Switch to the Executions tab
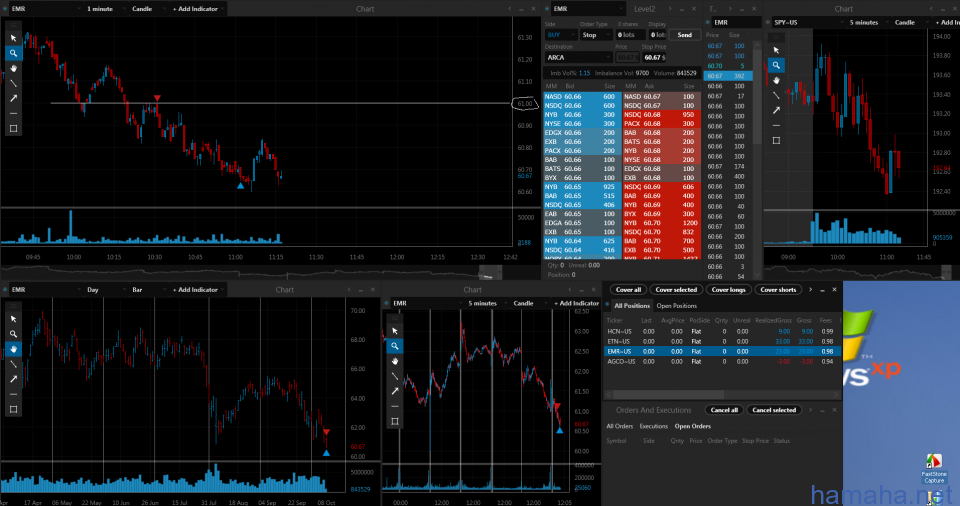The width and height of the screenshot is (960, 506). [653, 426]
